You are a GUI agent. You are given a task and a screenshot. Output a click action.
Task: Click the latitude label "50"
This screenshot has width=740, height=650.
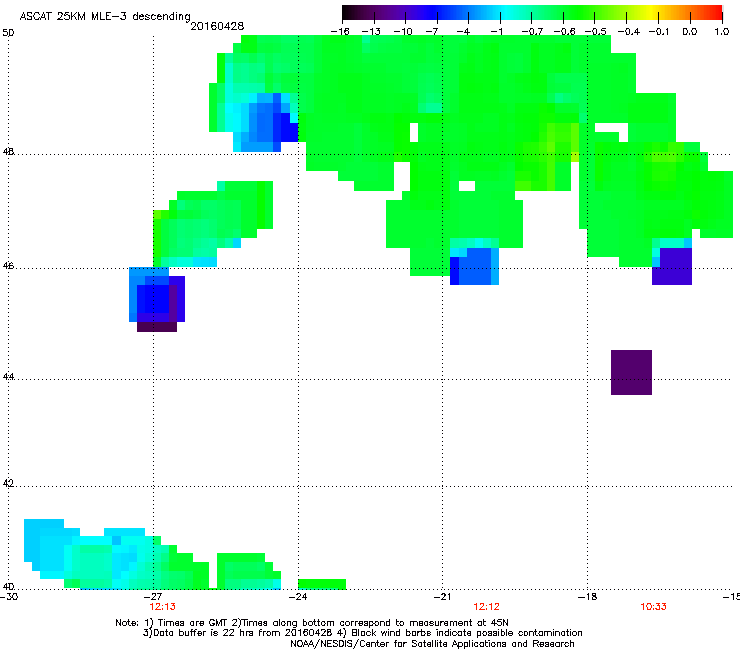tap(8, 33)
